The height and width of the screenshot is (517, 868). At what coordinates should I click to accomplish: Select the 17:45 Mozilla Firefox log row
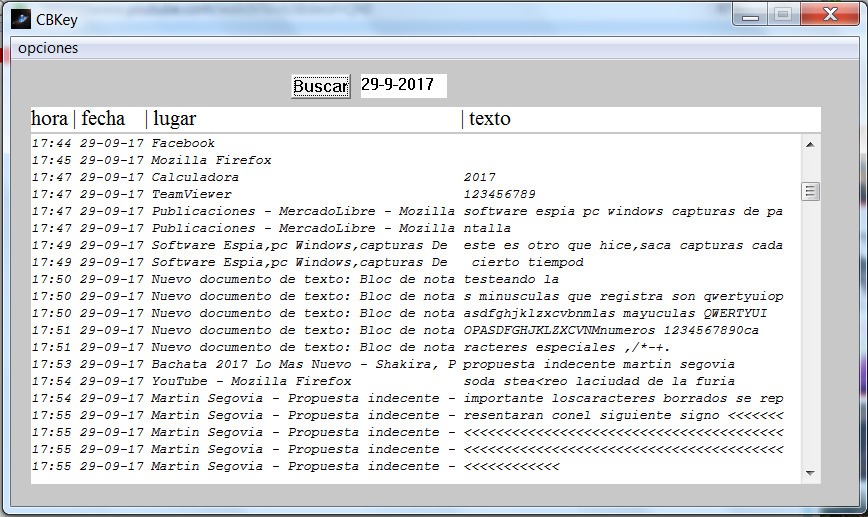tap(416, 161)
